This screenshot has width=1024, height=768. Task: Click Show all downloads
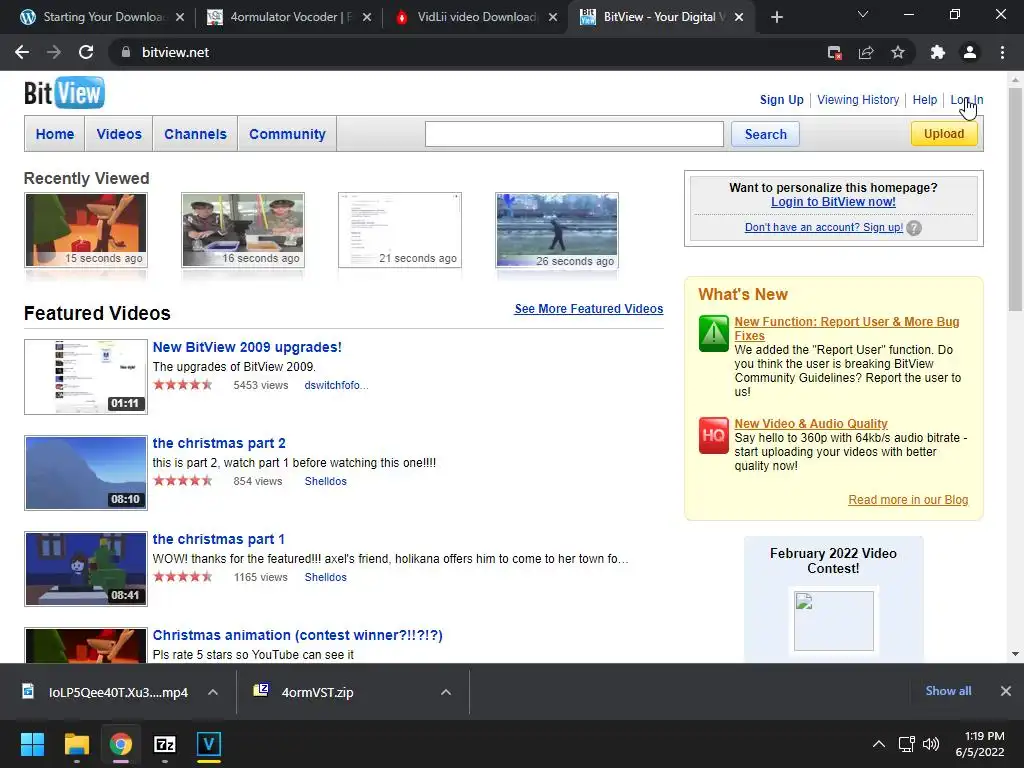(948, 691)
